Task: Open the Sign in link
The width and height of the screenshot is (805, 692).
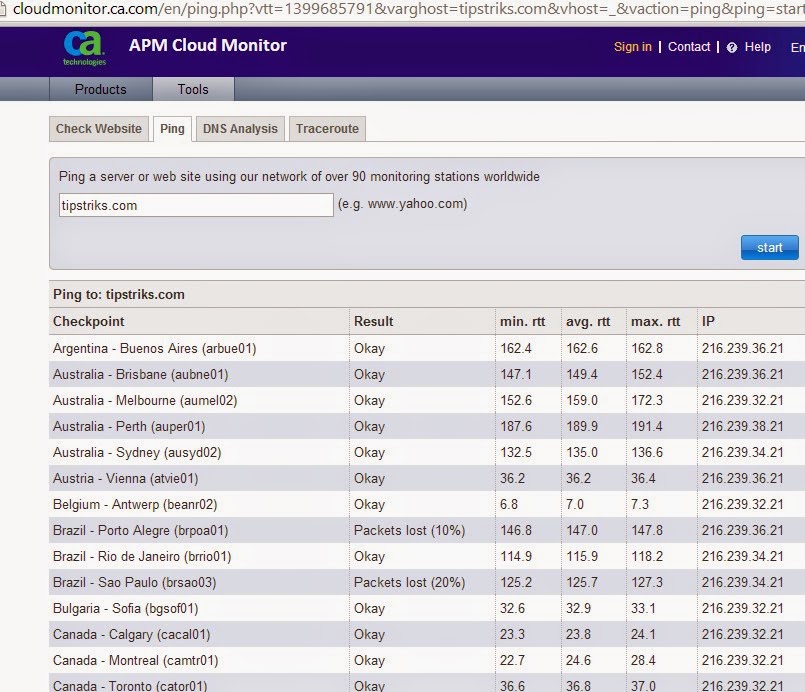Action: (632, 47)
